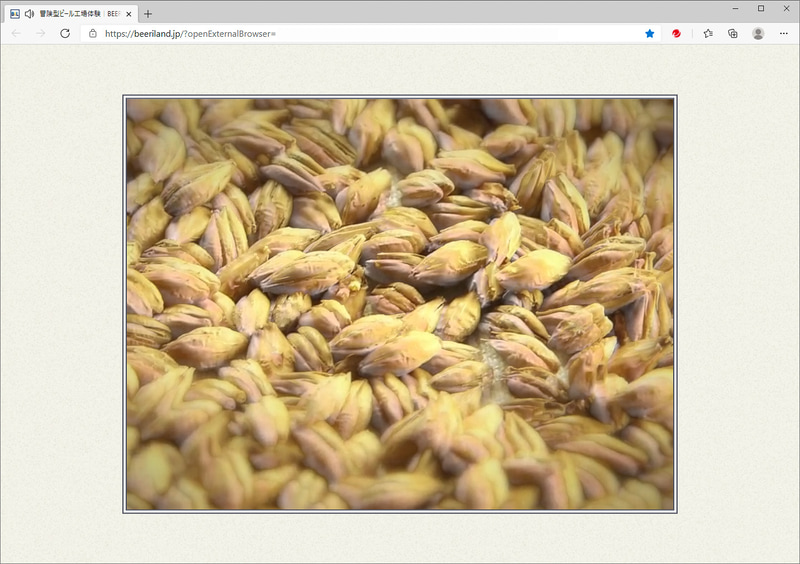800x564 pixels.
Task: Toggle the blue favorites star
Action: (x=649, y=34)
